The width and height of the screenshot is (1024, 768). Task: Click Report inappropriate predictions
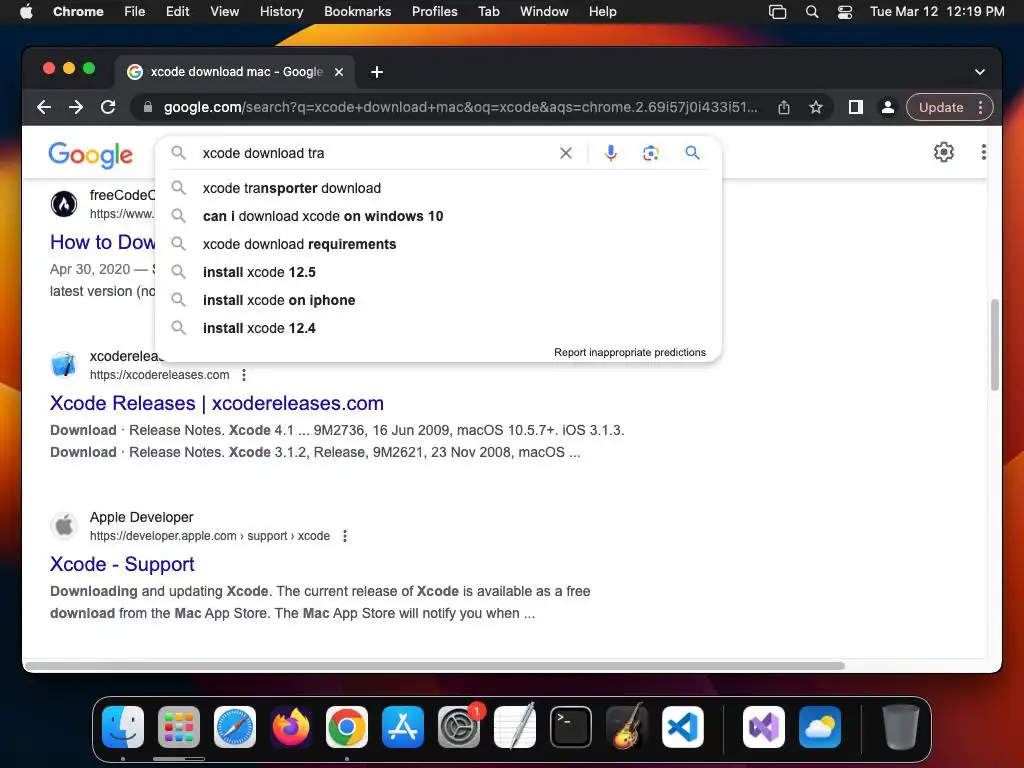tap(630, 353)
